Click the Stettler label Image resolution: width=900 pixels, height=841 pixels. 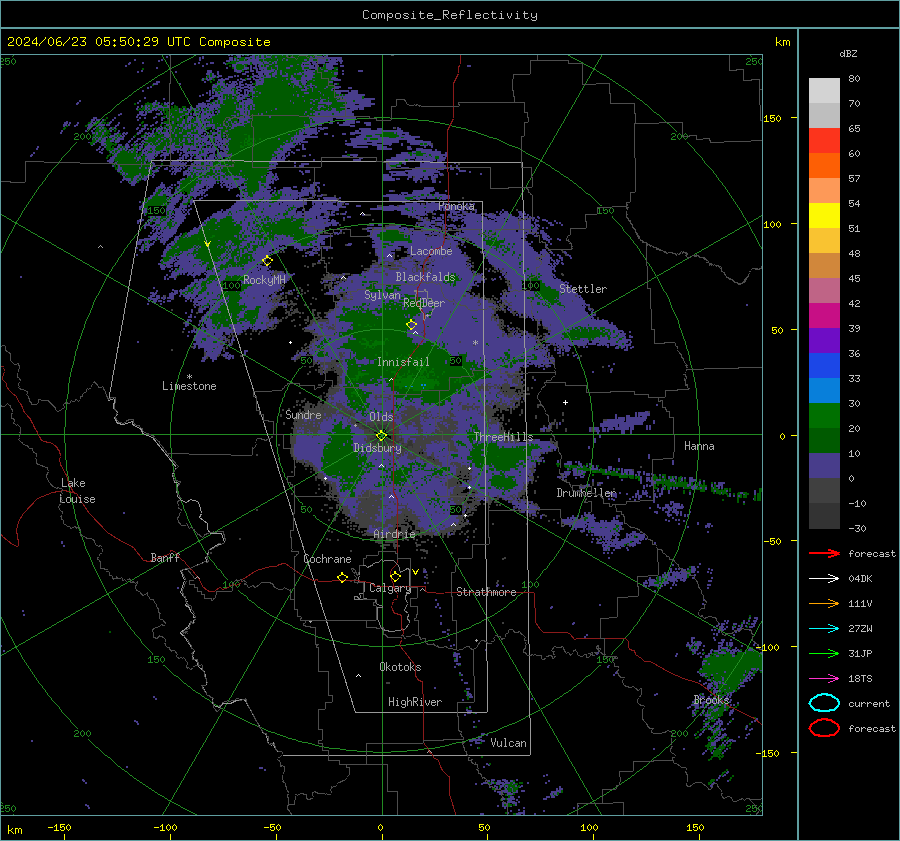(x=583, y=289)
